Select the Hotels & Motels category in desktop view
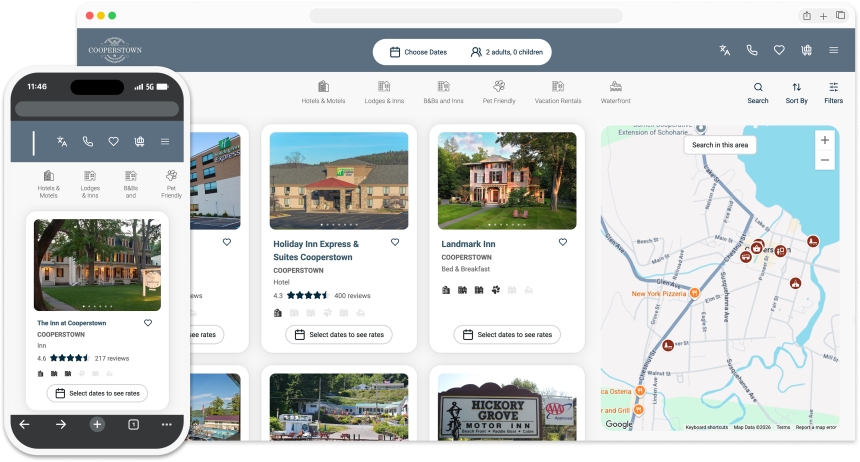This screenshot has height=462, width=860. [324, 92]
